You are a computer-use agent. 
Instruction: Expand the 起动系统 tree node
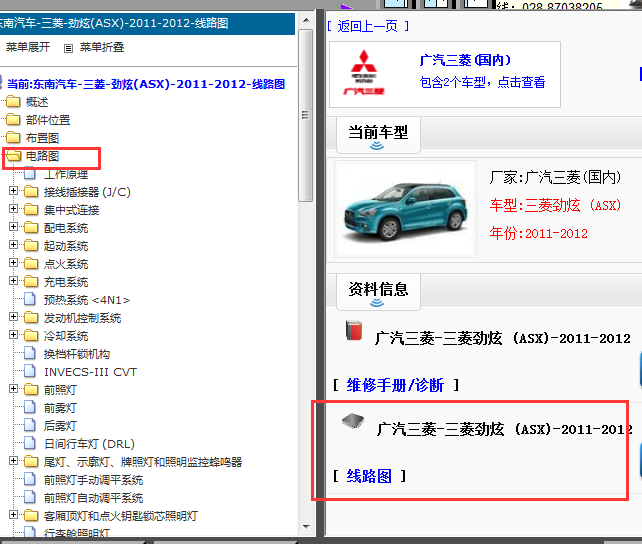[x=14, y=245]
